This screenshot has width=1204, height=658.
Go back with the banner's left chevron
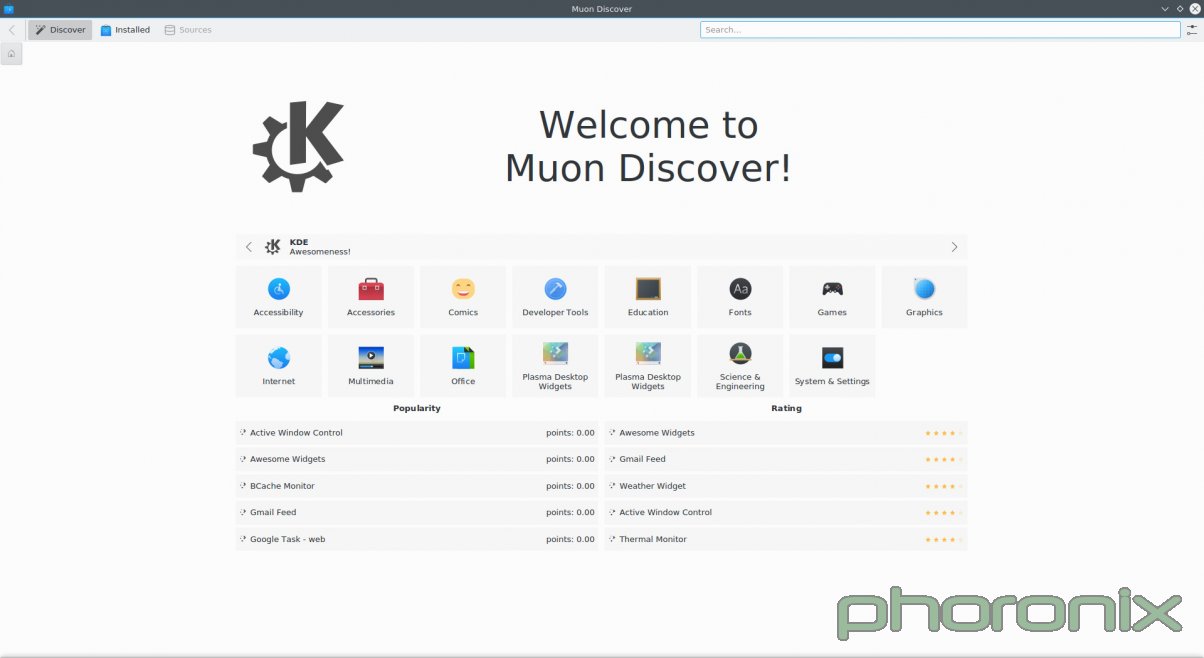(249, 246)
